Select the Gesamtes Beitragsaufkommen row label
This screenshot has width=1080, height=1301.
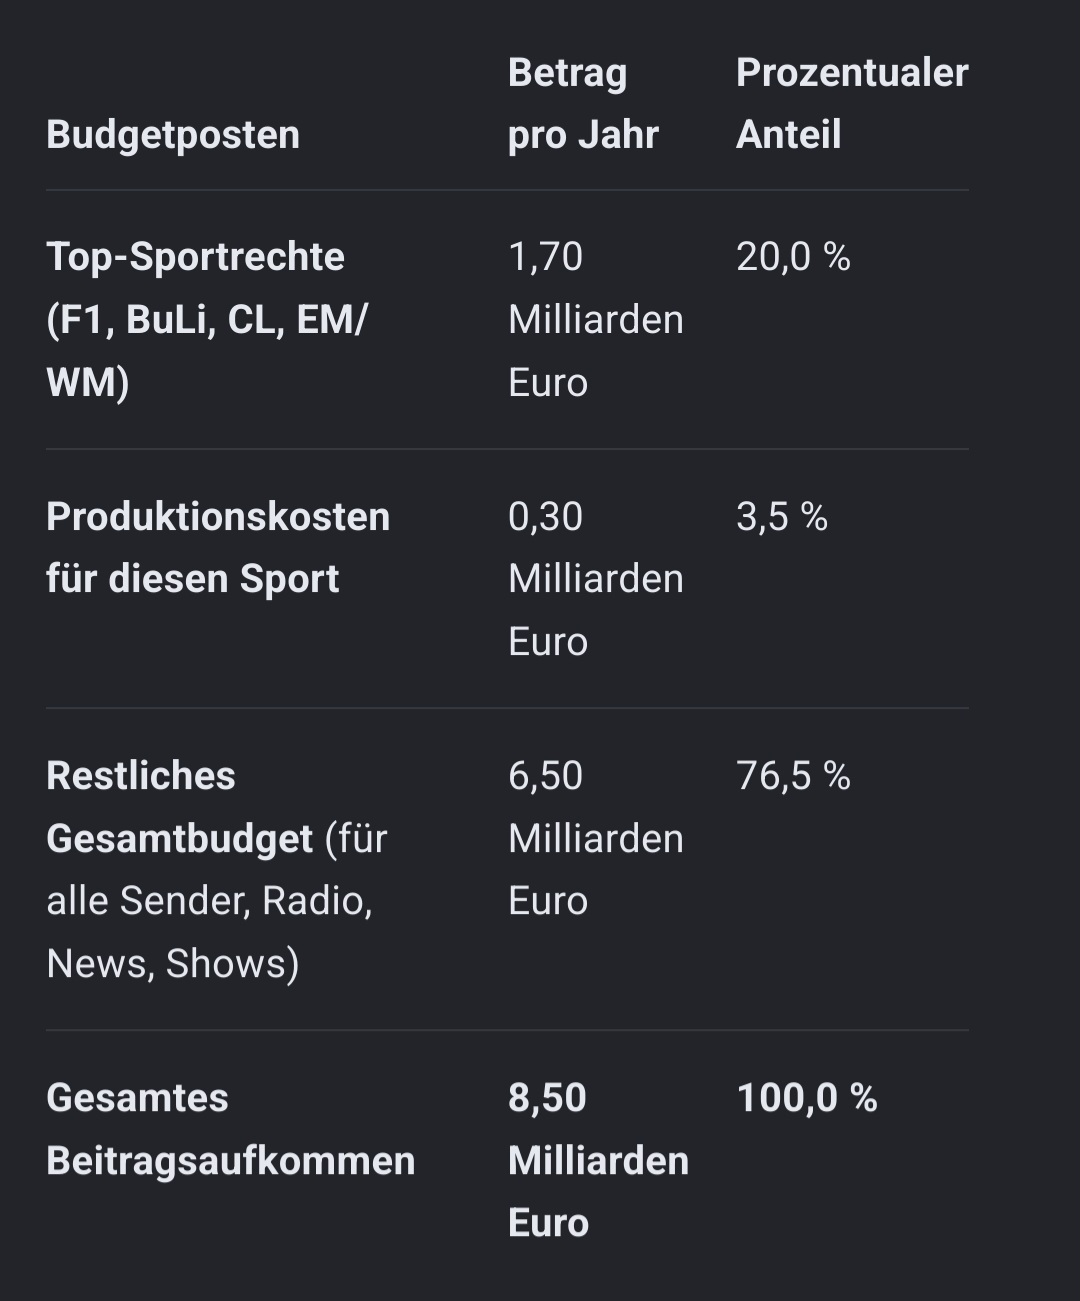[x=230, y=1129]
